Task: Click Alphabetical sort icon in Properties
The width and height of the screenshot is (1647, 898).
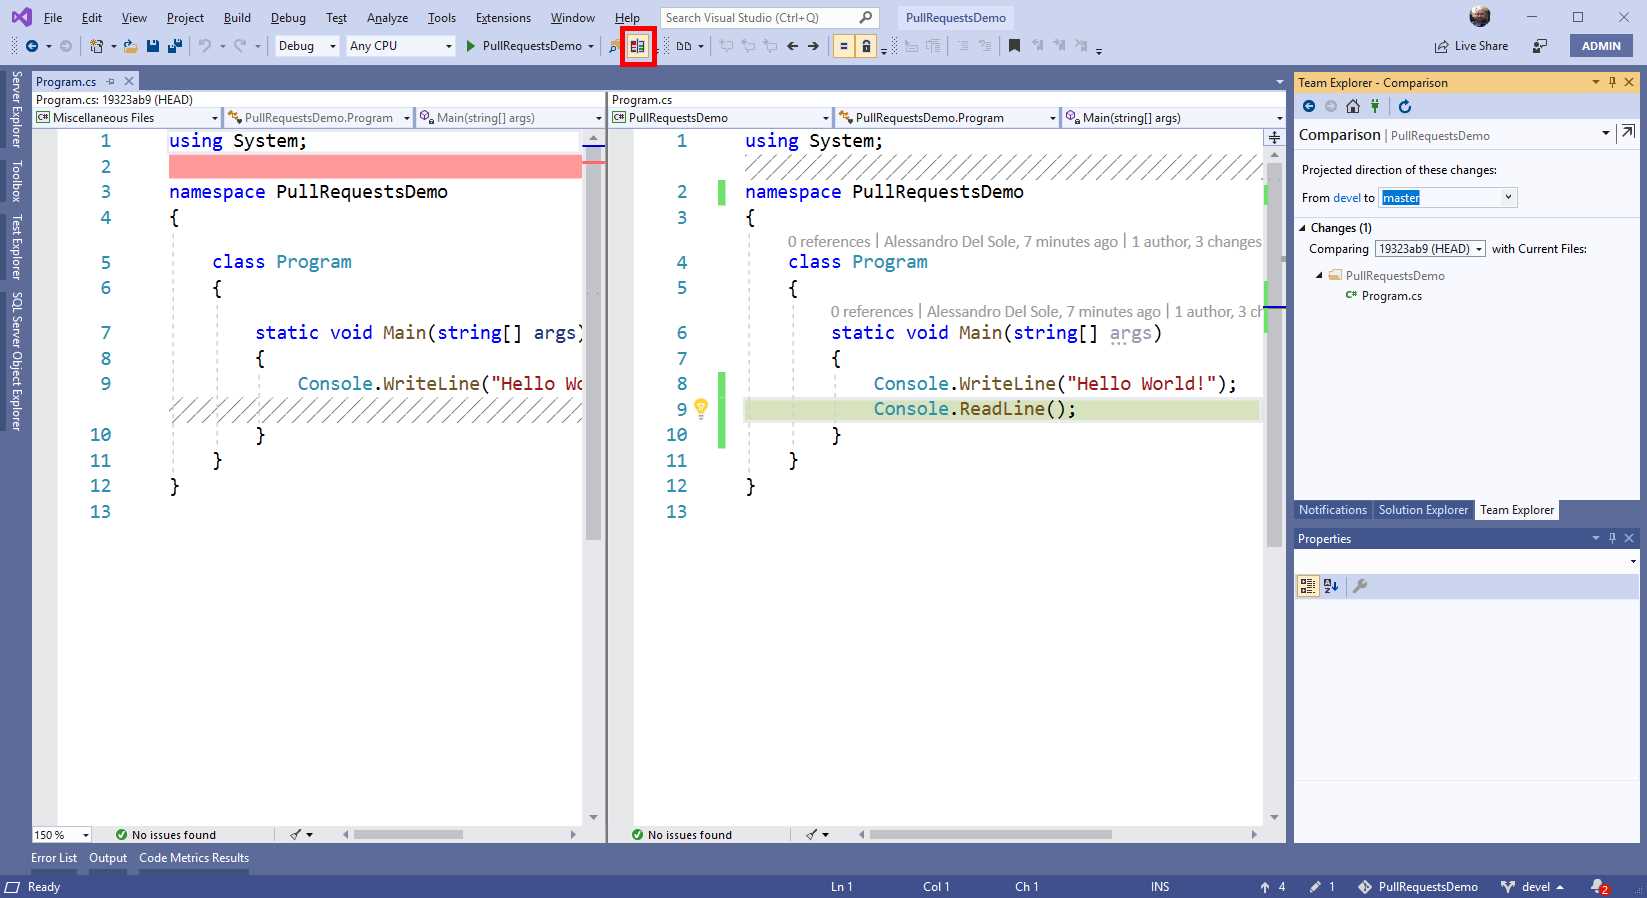Action: tap(1331, 586)
